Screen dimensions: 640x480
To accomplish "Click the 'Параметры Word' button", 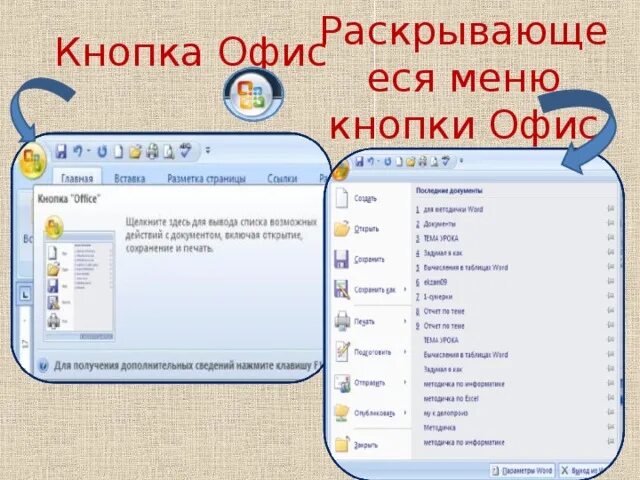I will [522, 471].
